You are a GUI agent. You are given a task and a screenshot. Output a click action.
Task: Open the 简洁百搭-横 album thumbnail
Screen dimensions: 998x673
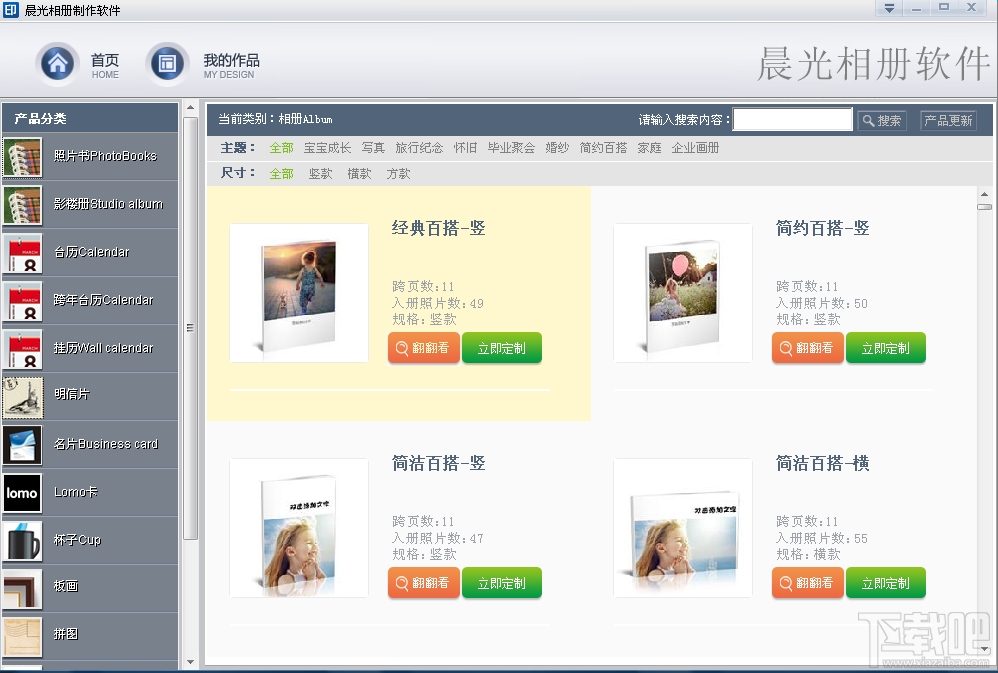pos(683,528)
